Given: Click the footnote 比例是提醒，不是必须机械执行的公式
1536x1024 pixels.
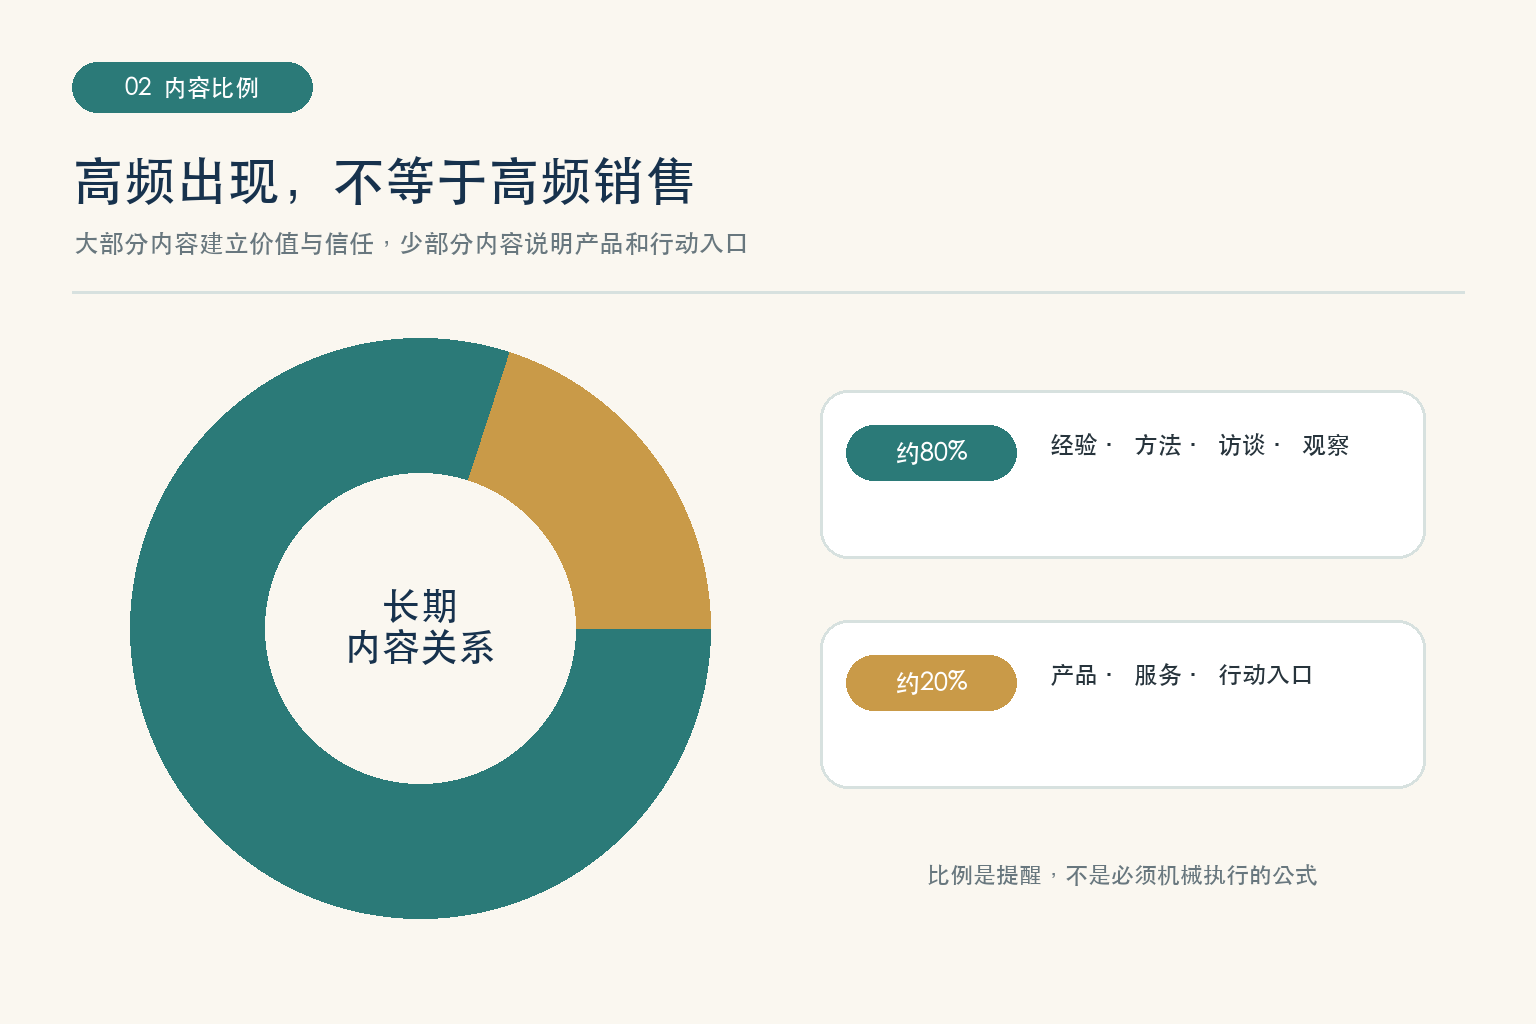Looking at the screenshot, I should click(1122, 875).
